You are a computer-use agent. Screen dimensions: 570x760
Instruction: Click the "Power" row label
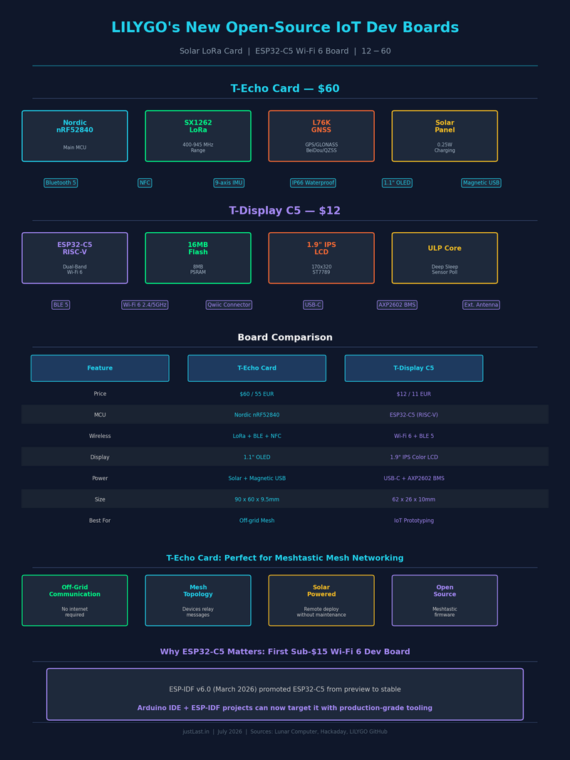pos(100,478)
